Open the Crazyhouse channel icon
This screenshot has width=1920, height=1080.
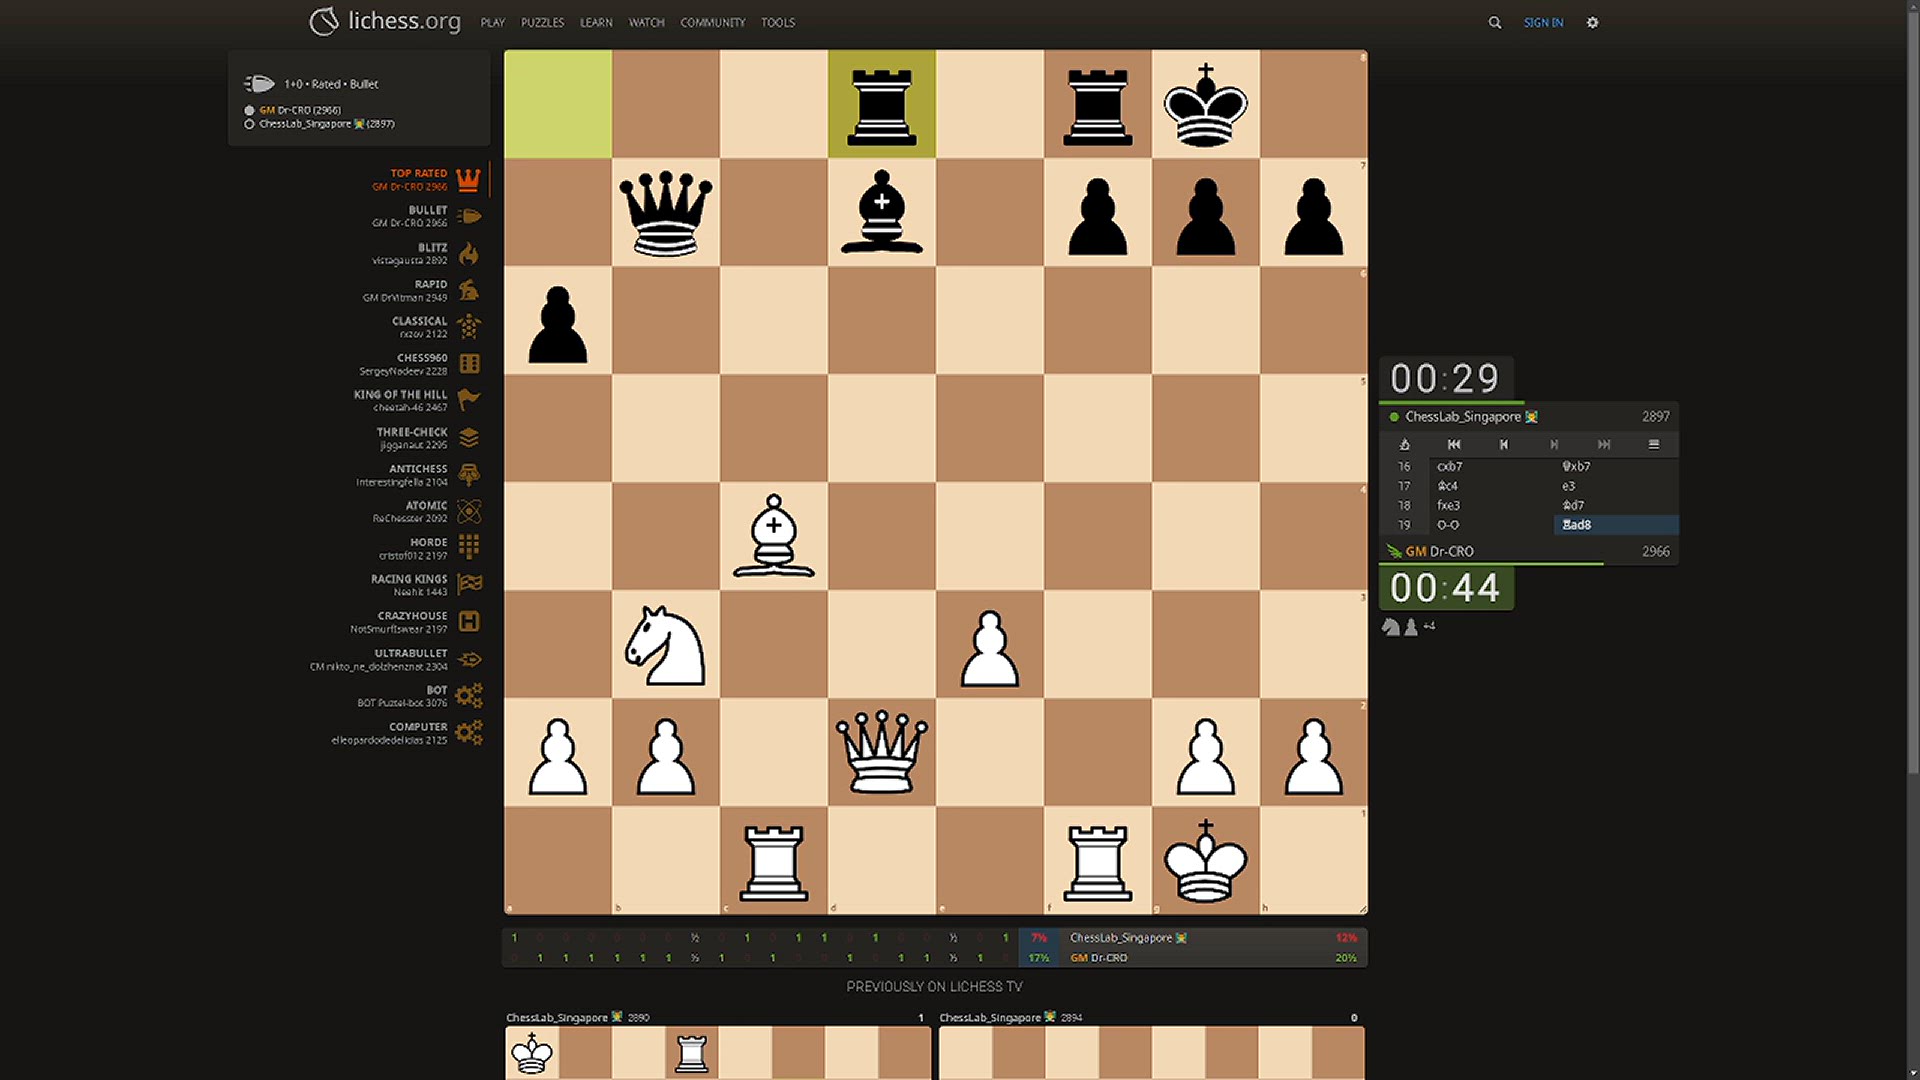pos(469,621)
